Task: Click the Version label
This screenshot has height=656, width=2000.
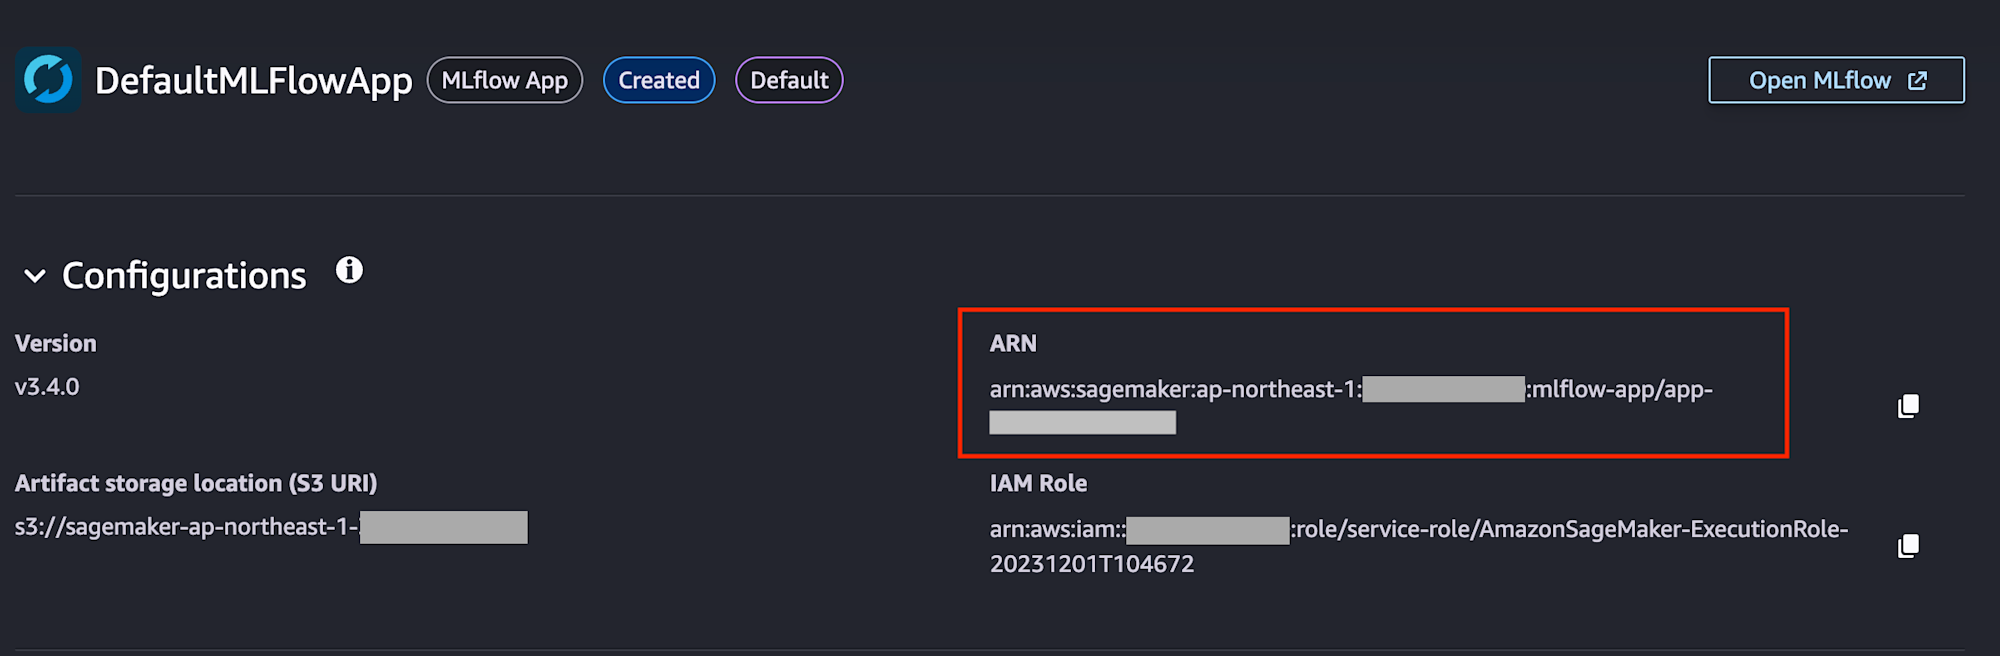Action: (56, 343)
